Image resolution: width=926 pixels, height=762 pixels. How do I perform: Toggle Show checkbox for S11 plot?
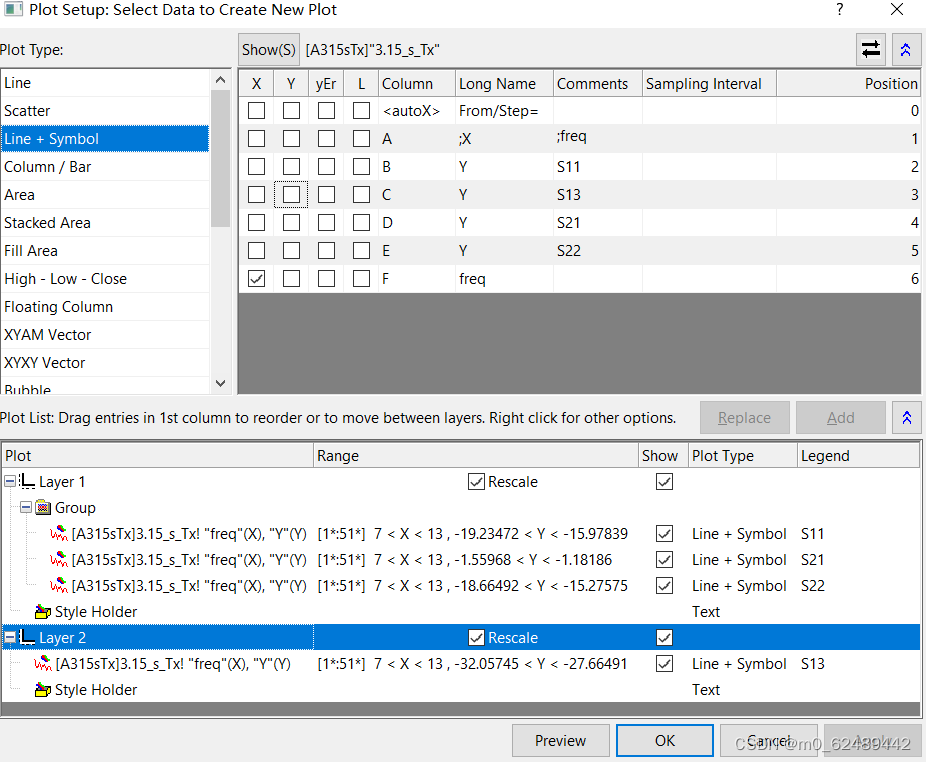tap(664, 533)
